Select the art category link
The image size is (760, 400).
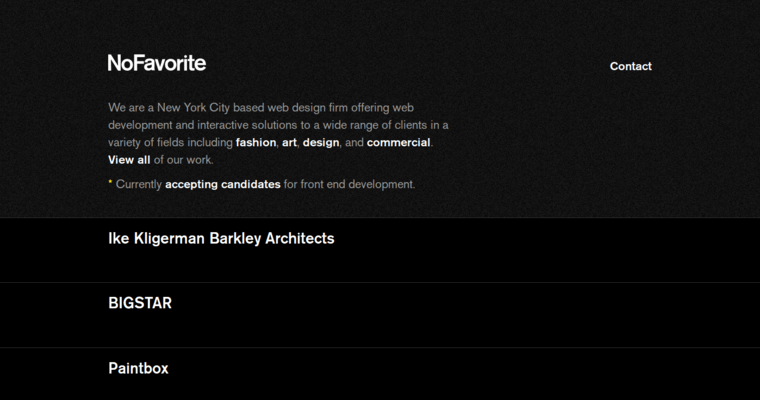[x=289, y=143]
